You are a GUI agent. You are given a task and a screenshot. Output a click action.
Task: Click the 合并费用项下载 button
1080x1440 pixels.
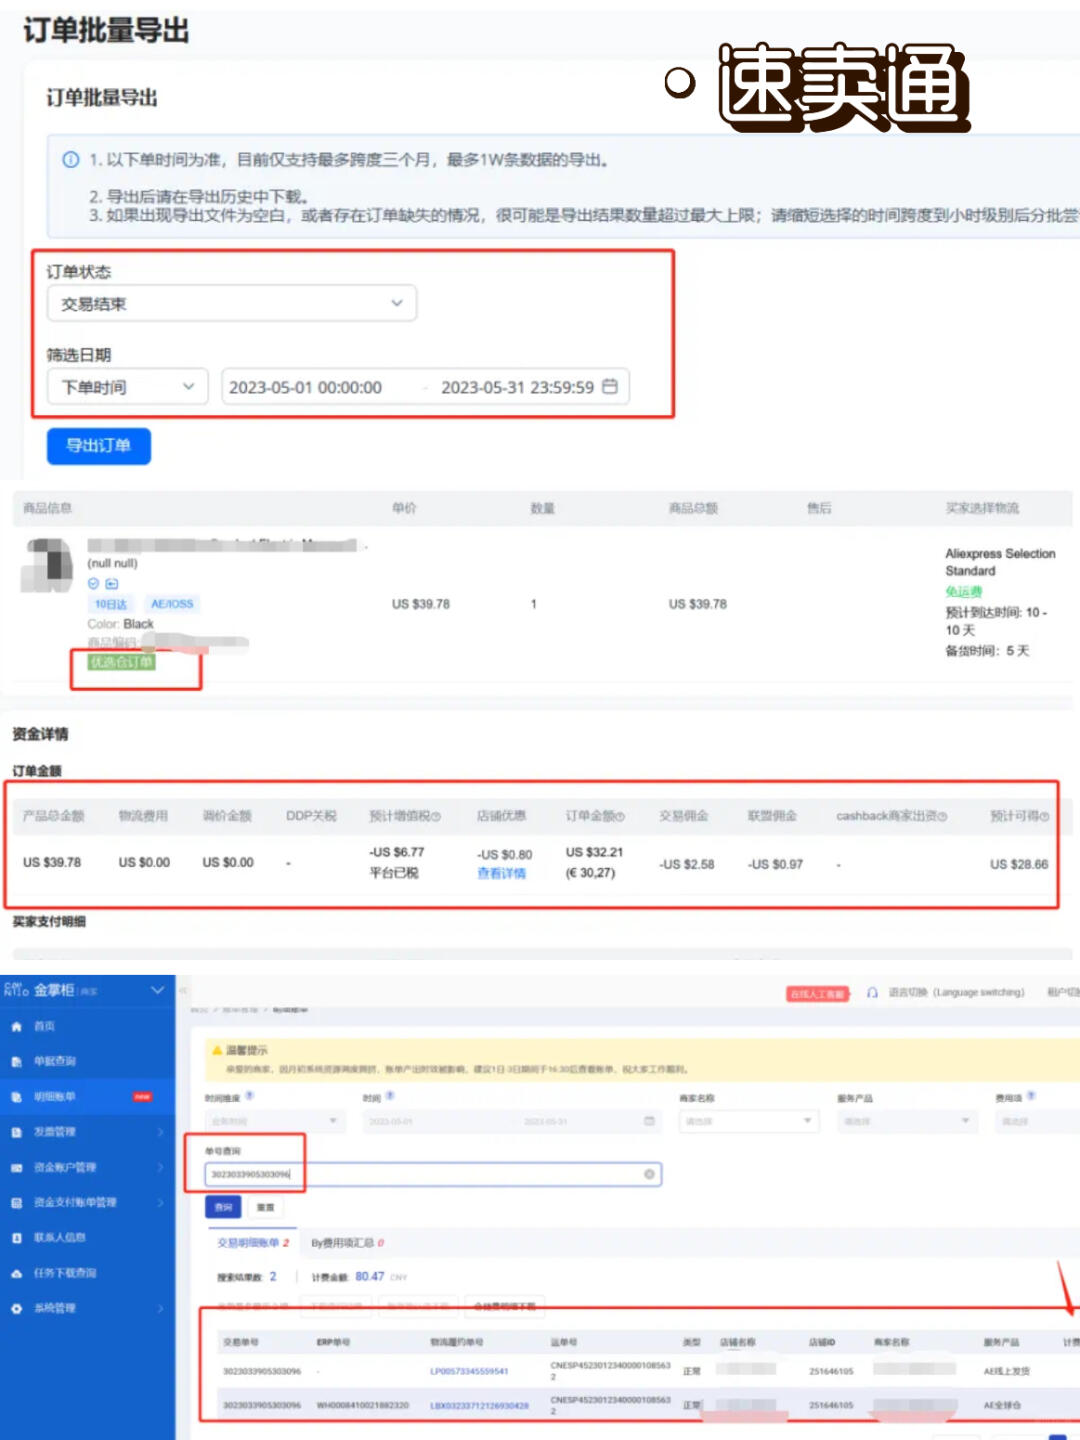point(504,1306)
